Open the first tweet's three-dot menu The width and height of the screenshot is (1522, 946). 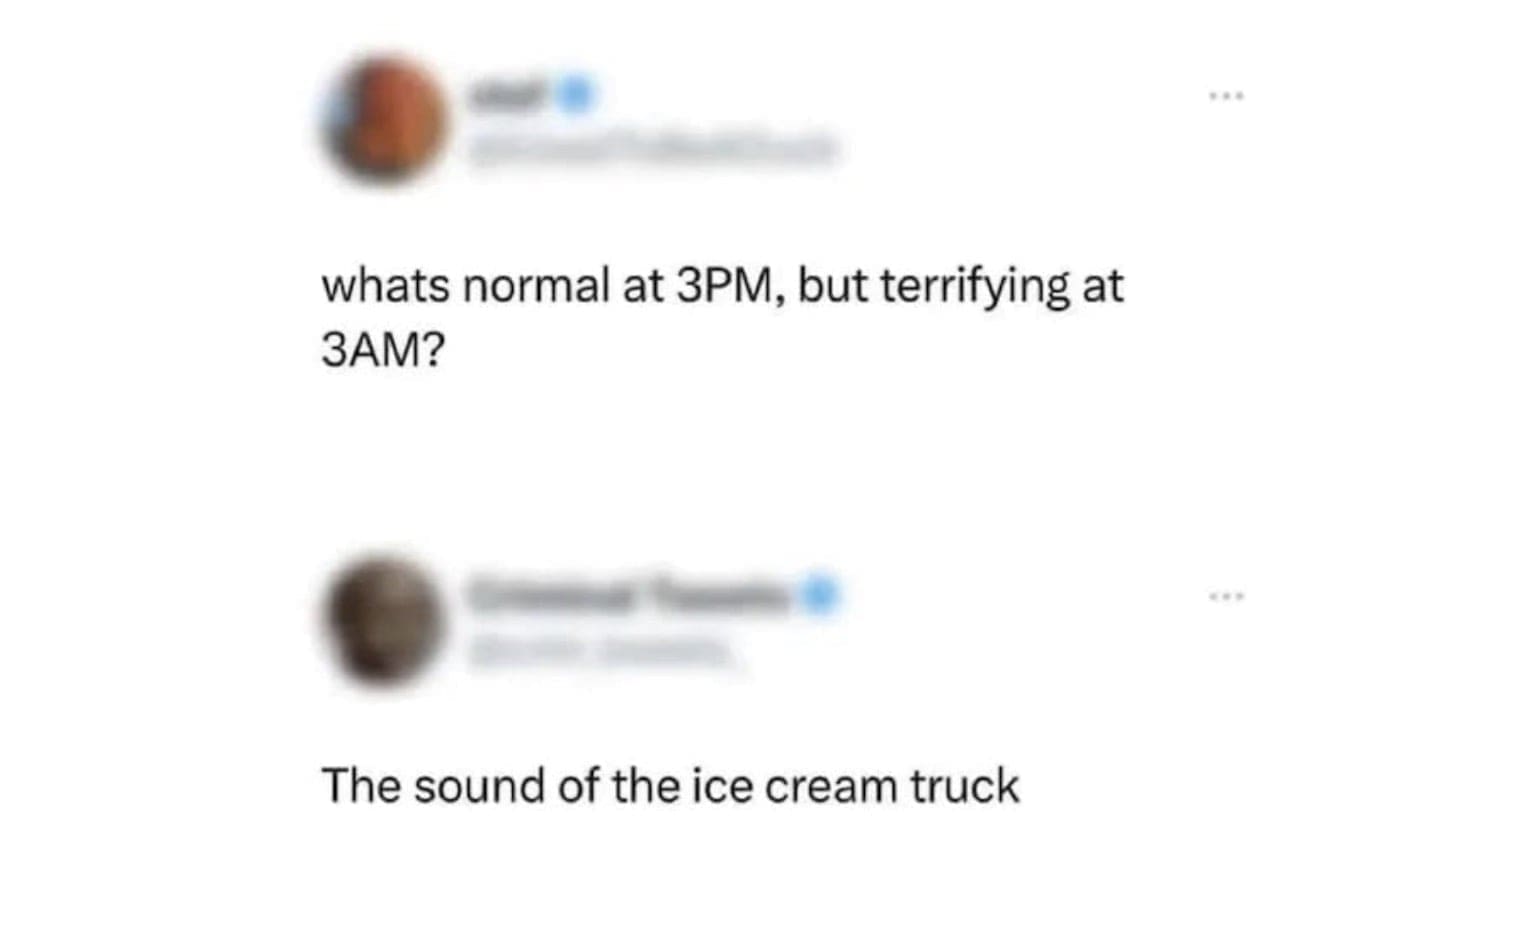[x=1225, y=96]
